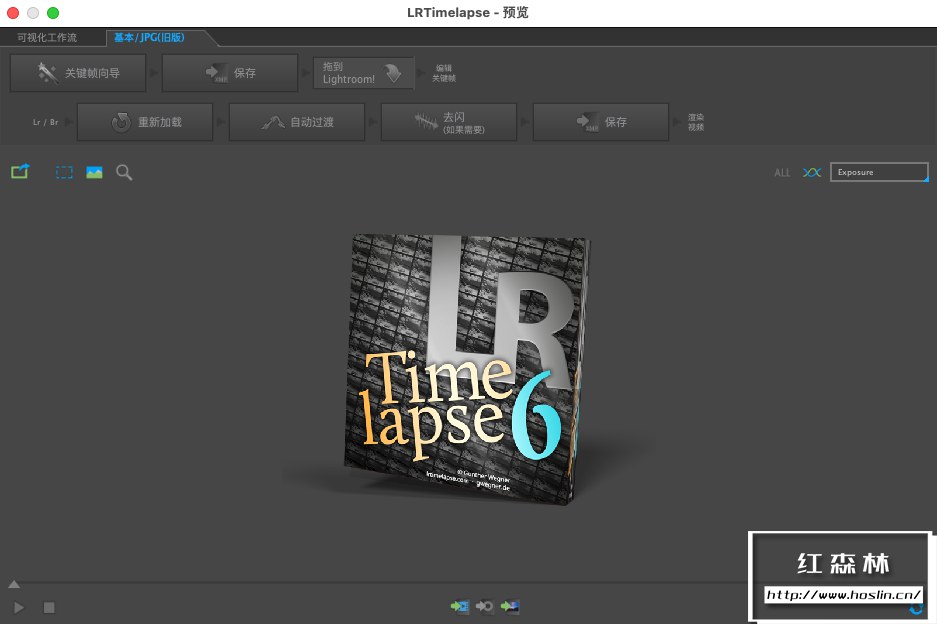
Task: Click the magnifying glass zoom icon
Action: tap(124, 173)
